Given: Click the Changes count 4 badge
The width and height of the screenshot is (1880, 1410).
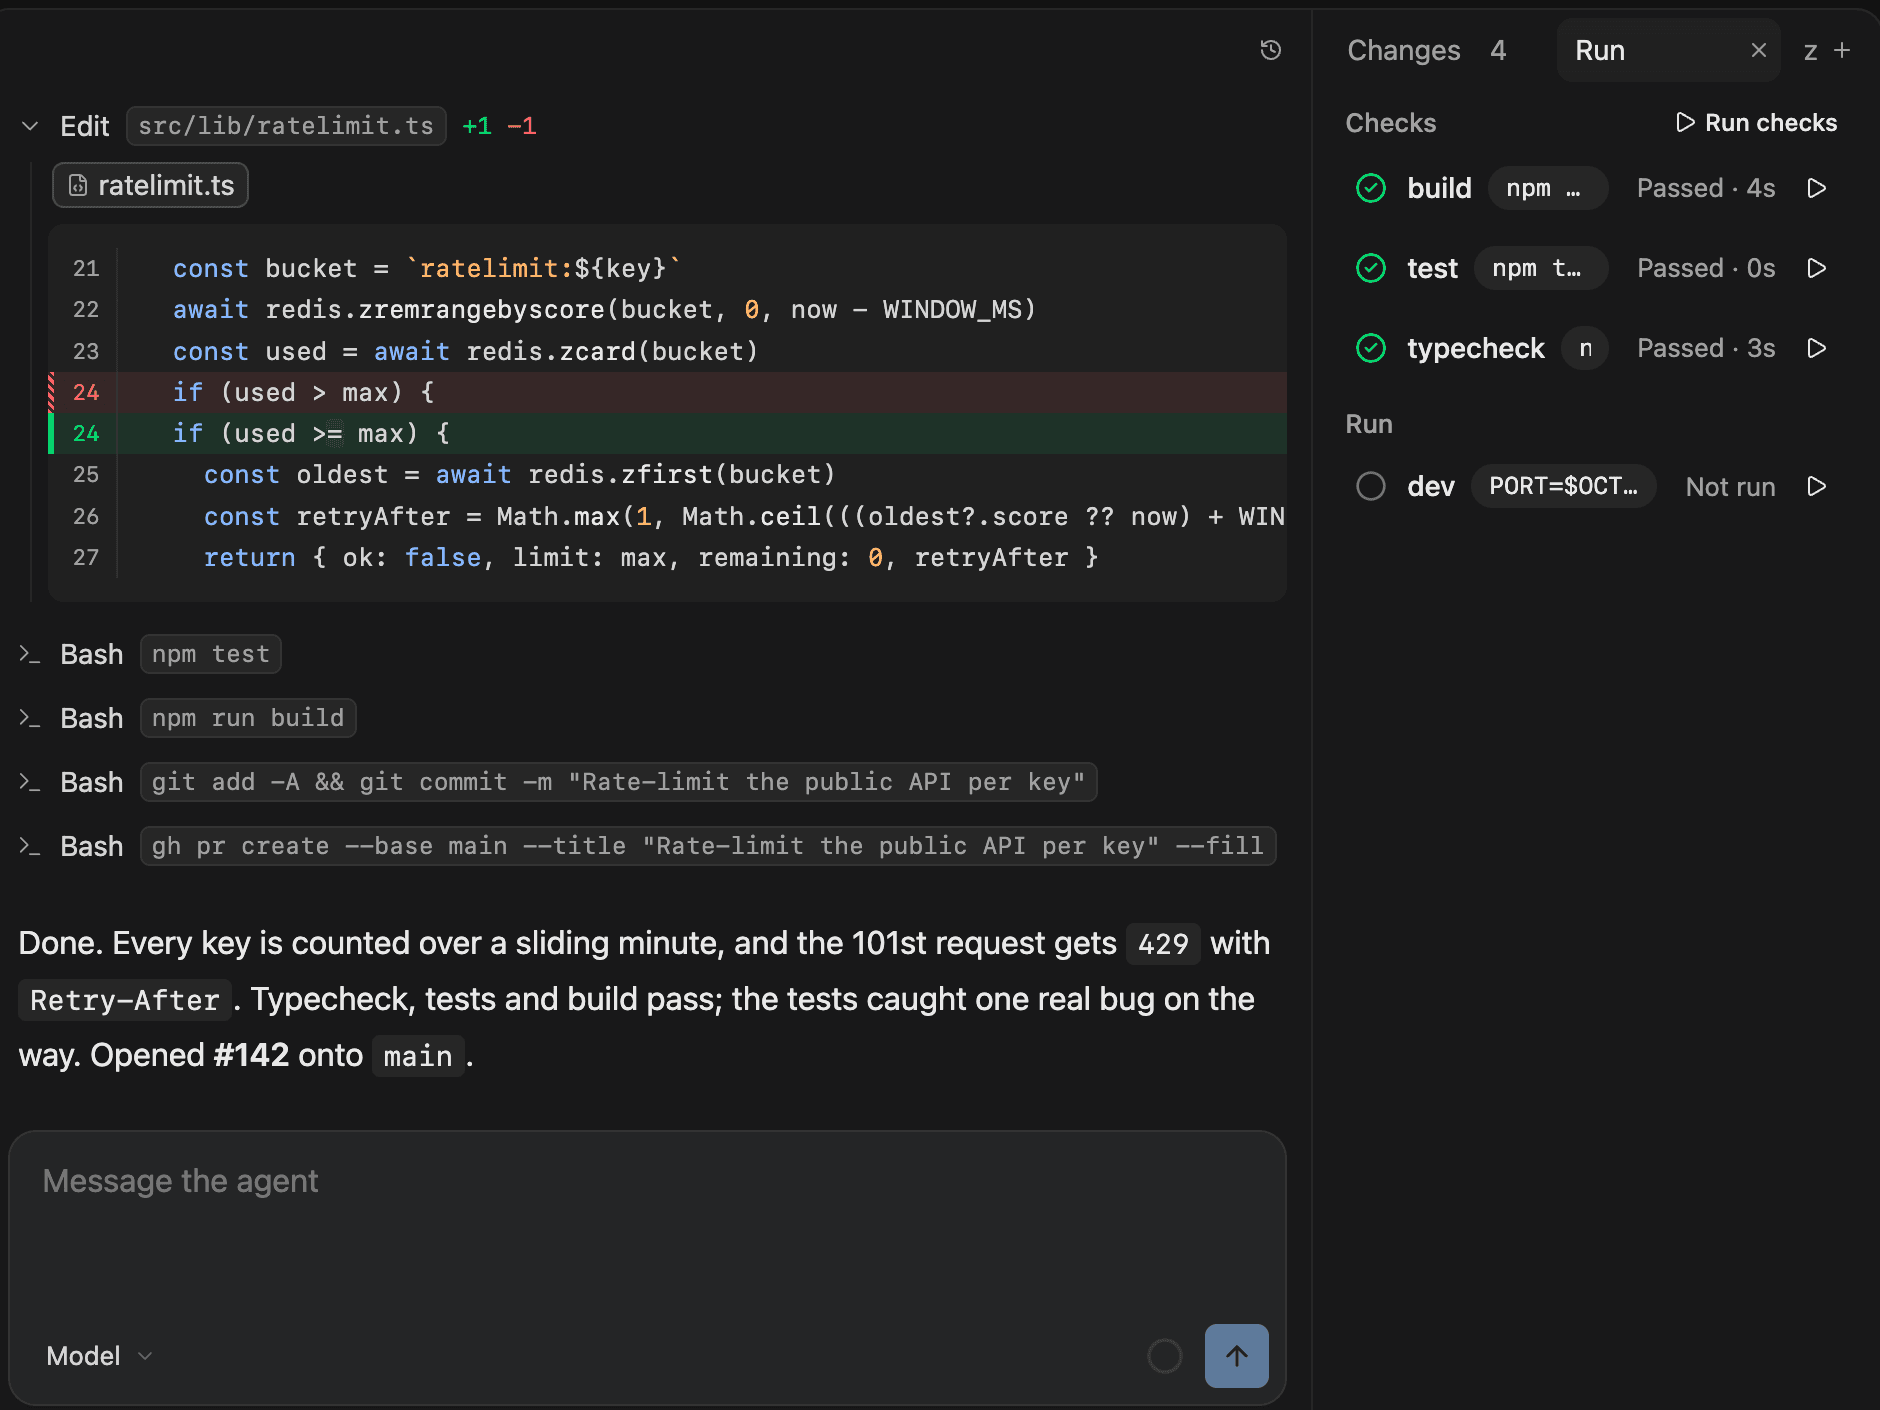Looking at the screenshot, I should point(1498,50).
